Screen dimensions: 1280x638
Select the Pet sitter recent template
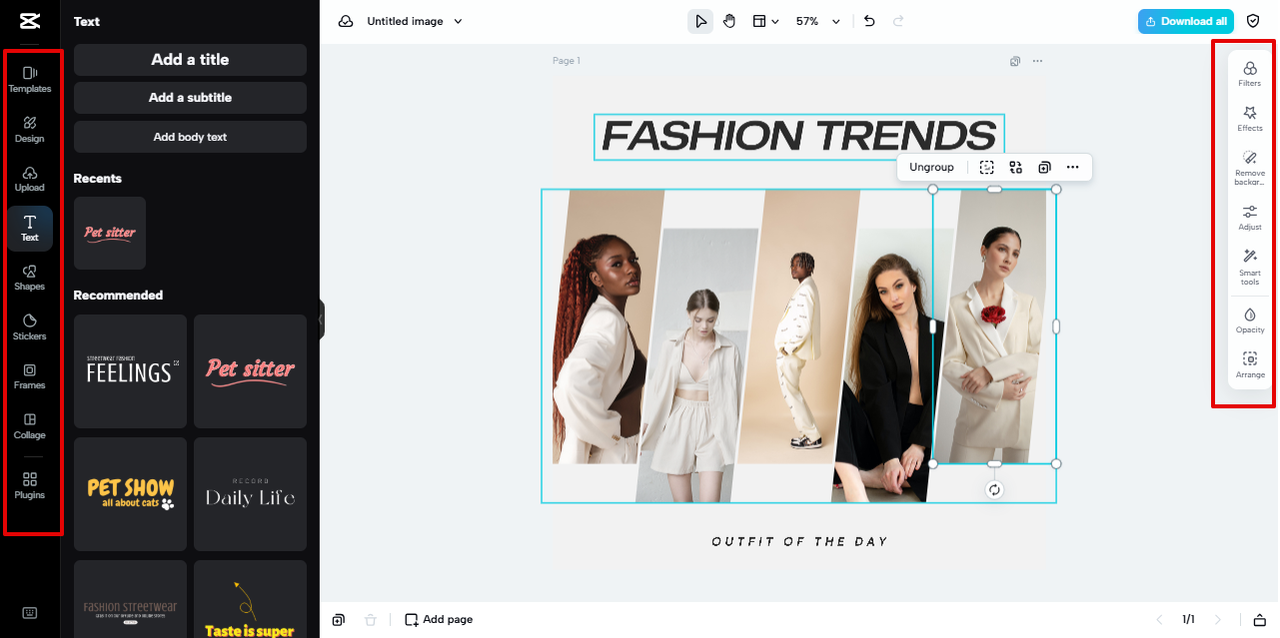(109, 233)
